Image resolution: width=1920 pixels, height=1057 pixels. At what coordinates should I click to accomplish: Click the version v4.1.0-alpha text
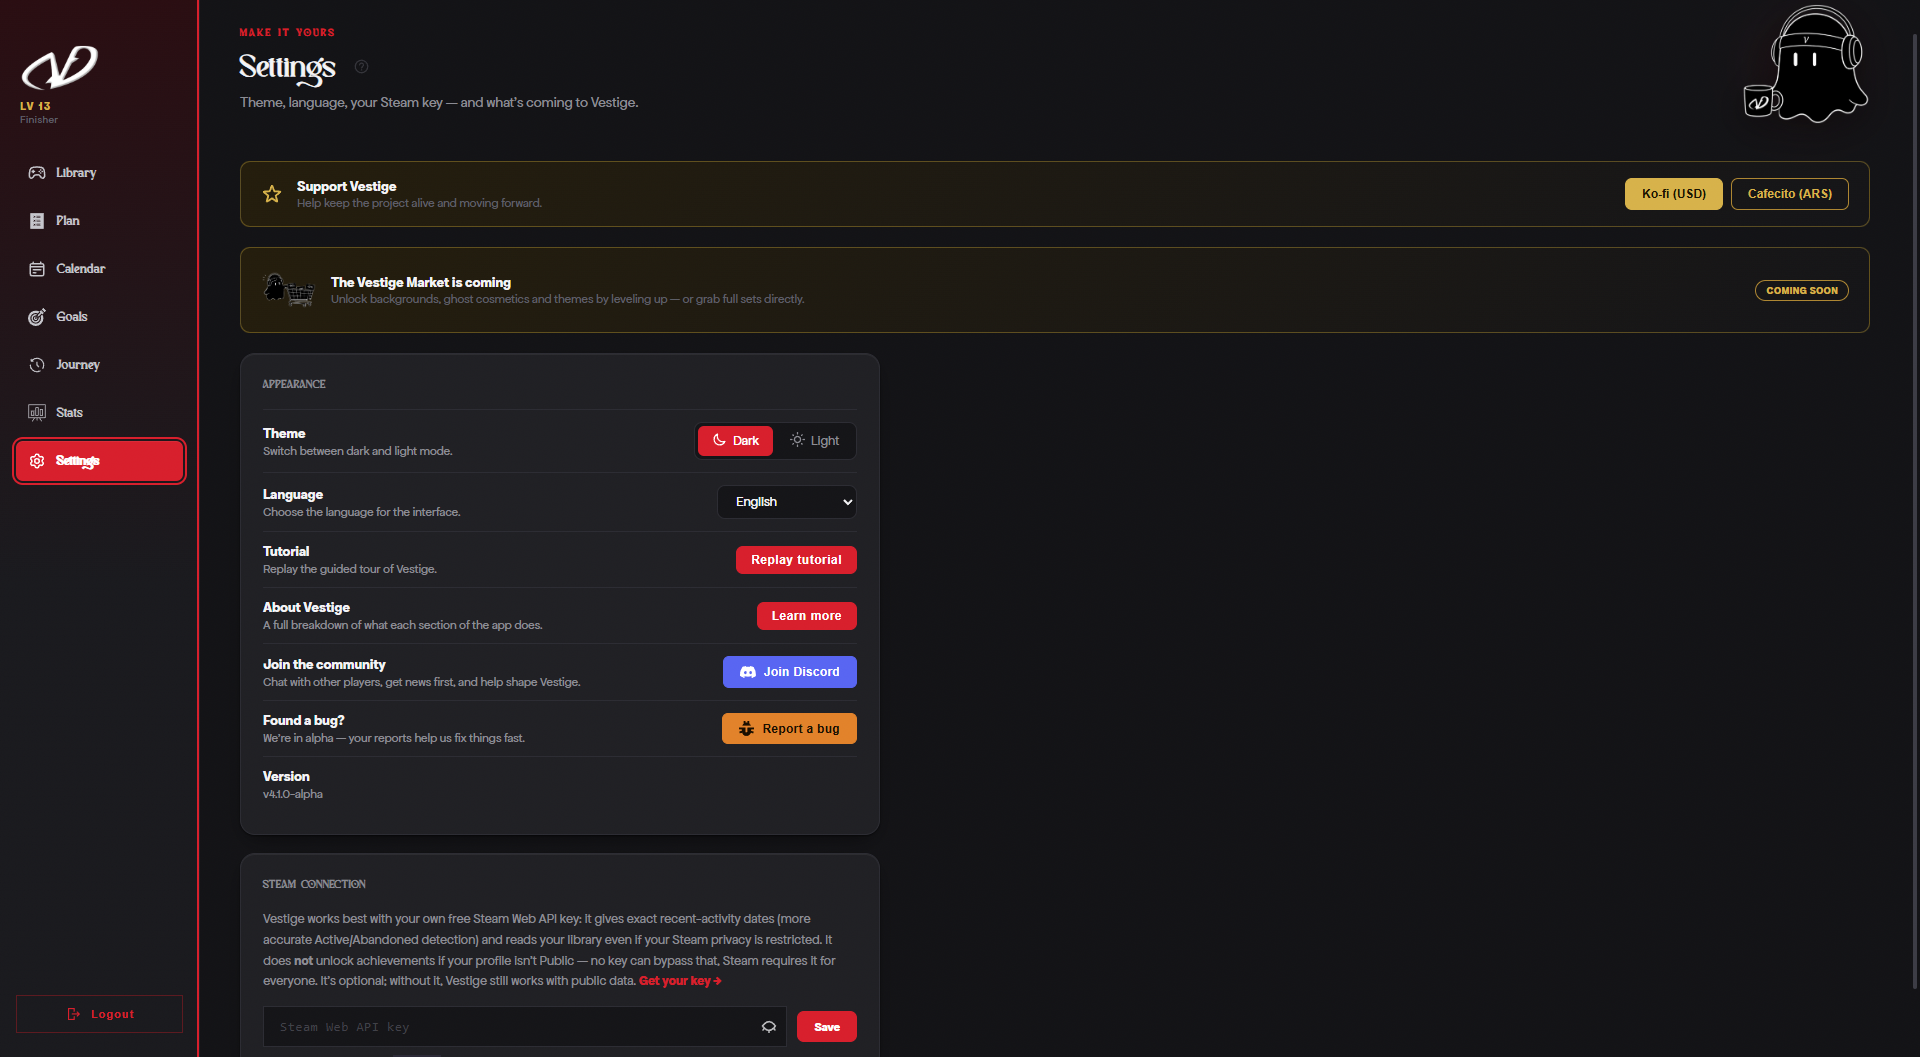(293, 794)
